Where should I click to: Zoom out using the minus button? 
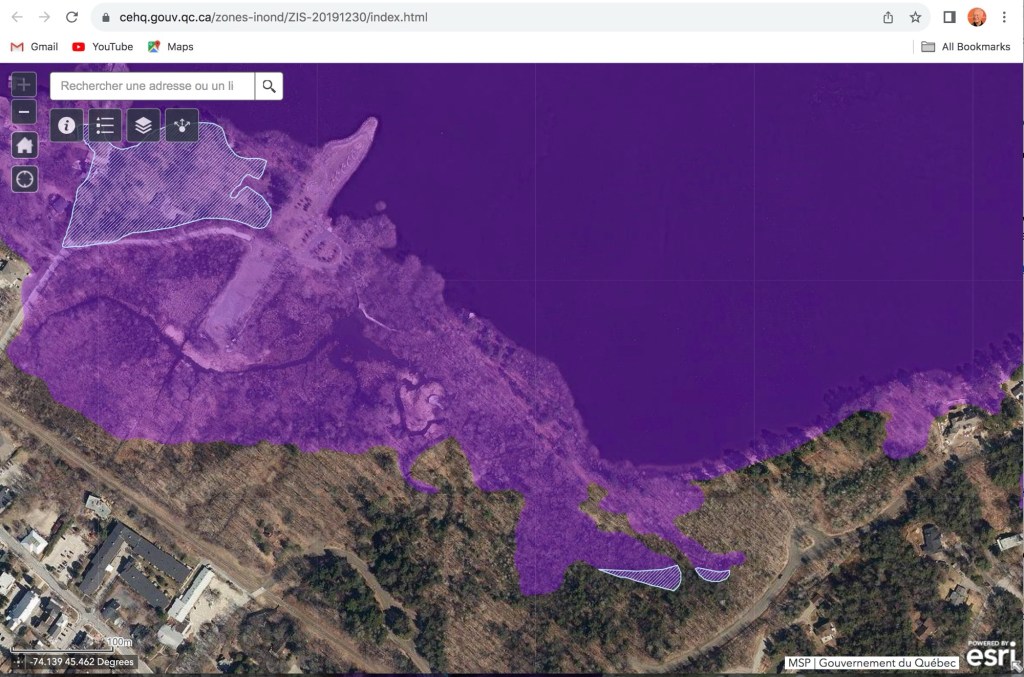(x=25, y=112)
